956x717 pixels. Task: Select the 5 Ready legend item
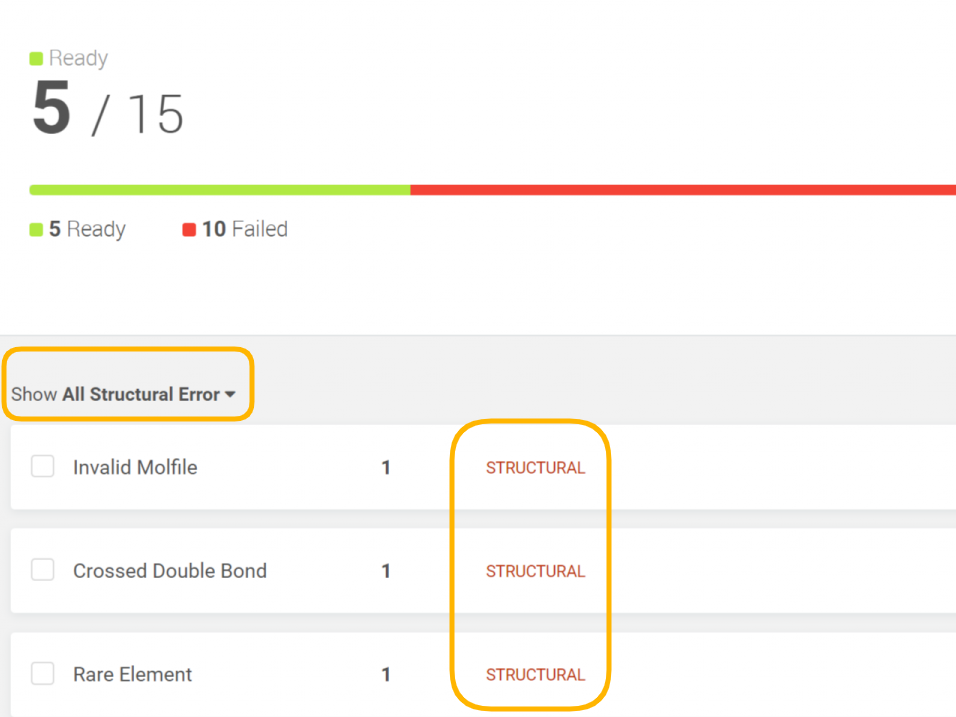click(78, 230)
